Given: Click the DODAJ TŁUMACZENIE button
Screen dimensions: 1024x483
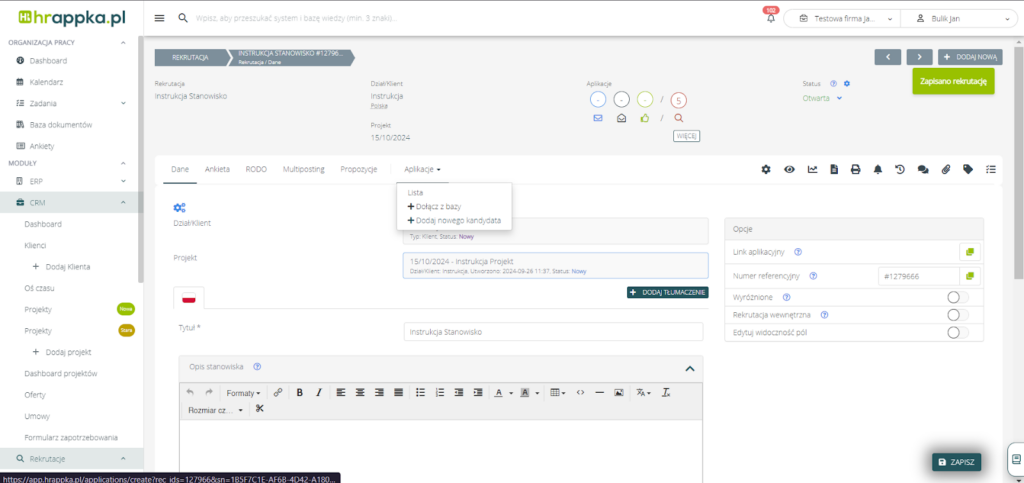Looking at the screenshot, I should tap(667, 292).
